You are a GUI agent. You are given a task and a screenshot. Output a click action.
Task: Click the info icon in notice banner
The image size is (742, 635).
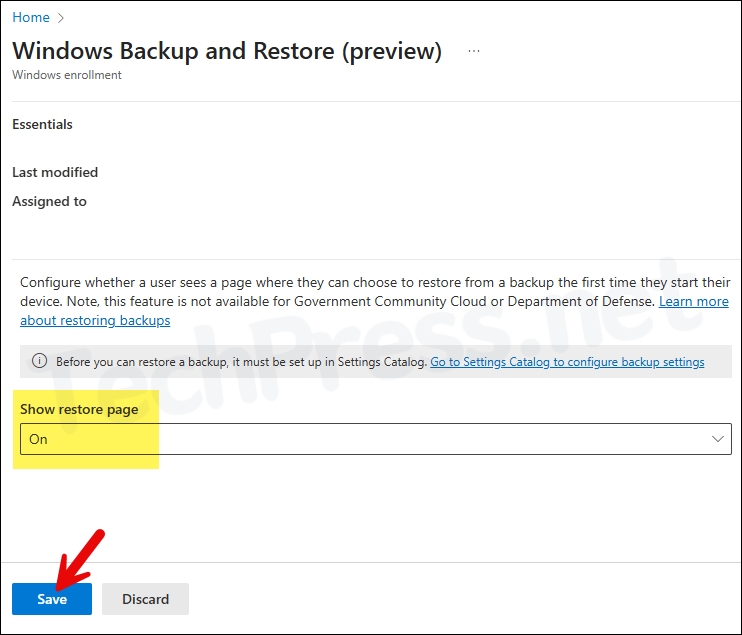pyautogui.click(x=39, y=361)
